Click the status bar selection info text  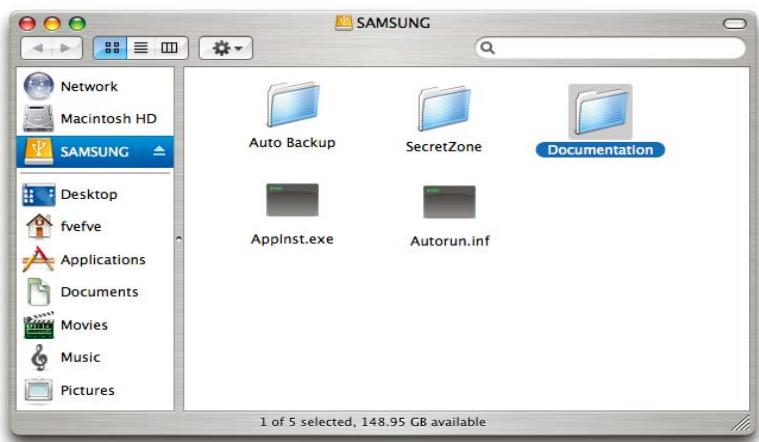pyautogui.click(x=373, y=422)
